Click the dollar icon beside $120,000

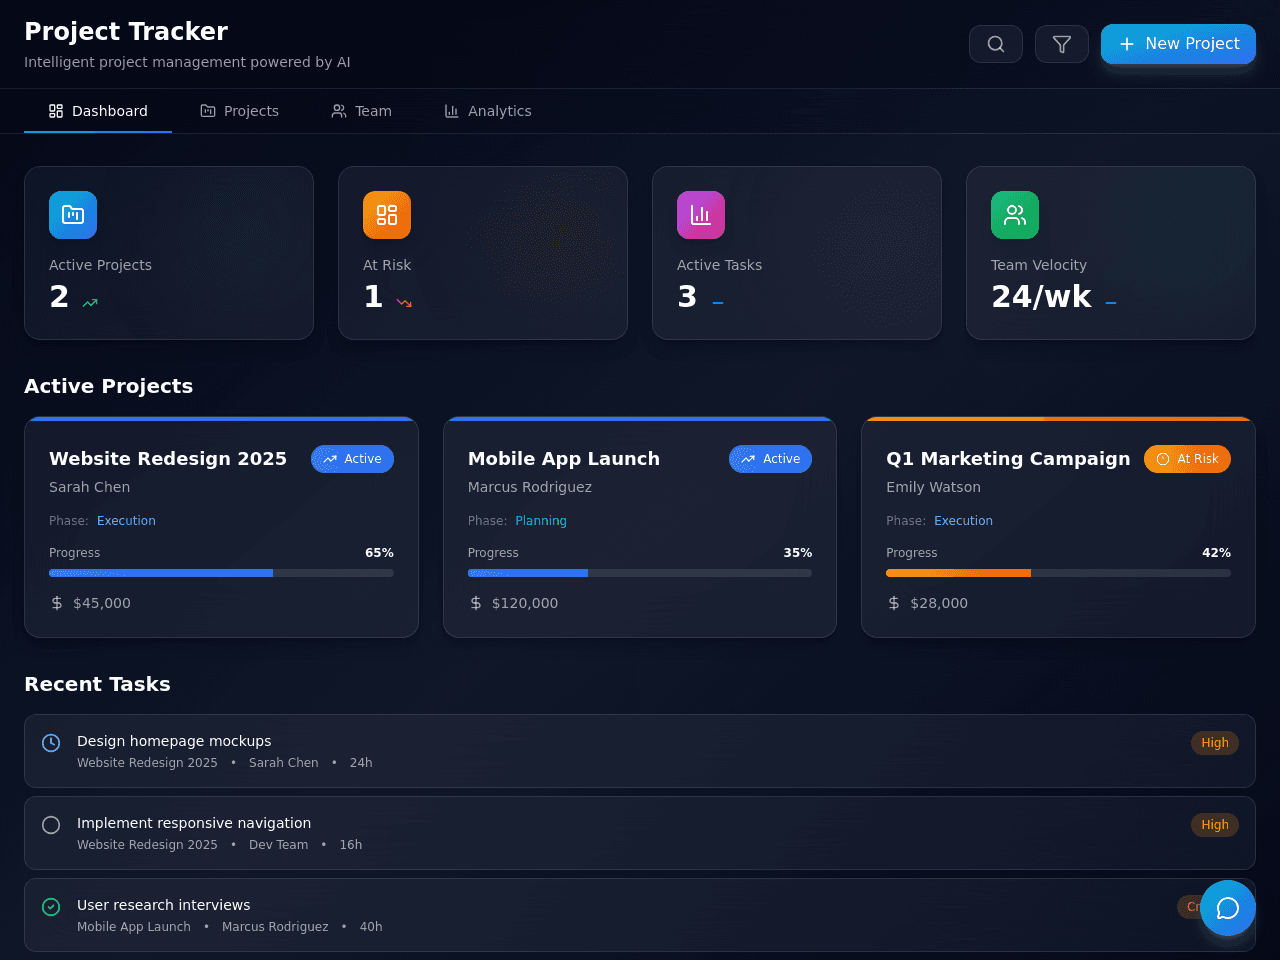click(476, 603)
